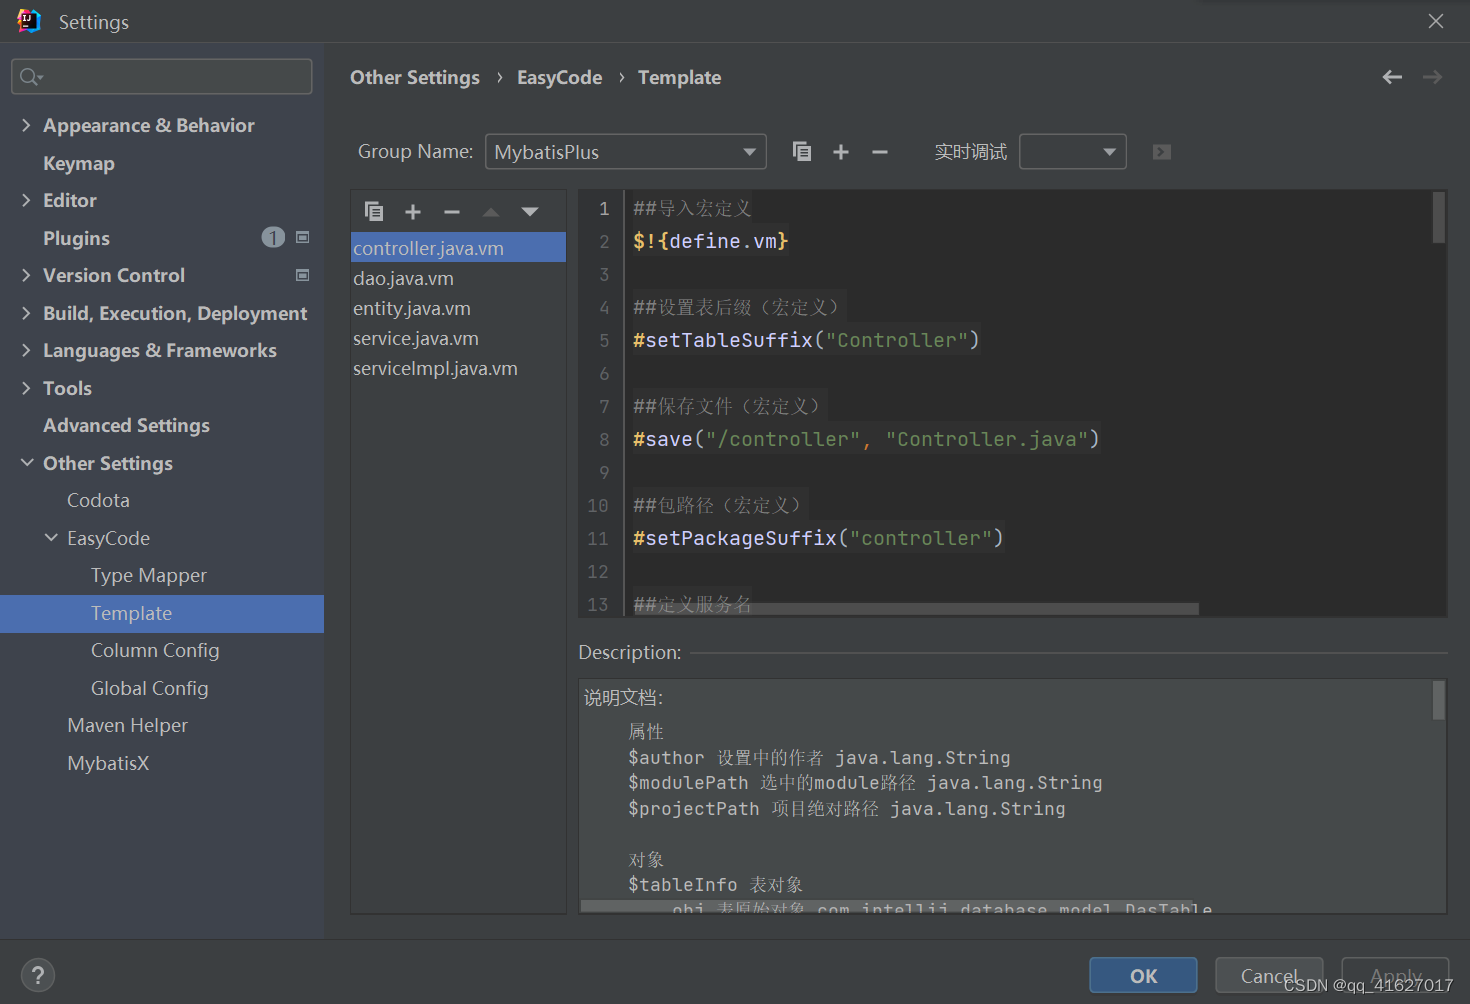Click the forward navigation arrow
1470x1004 pixels.
tap(1432, 77)
